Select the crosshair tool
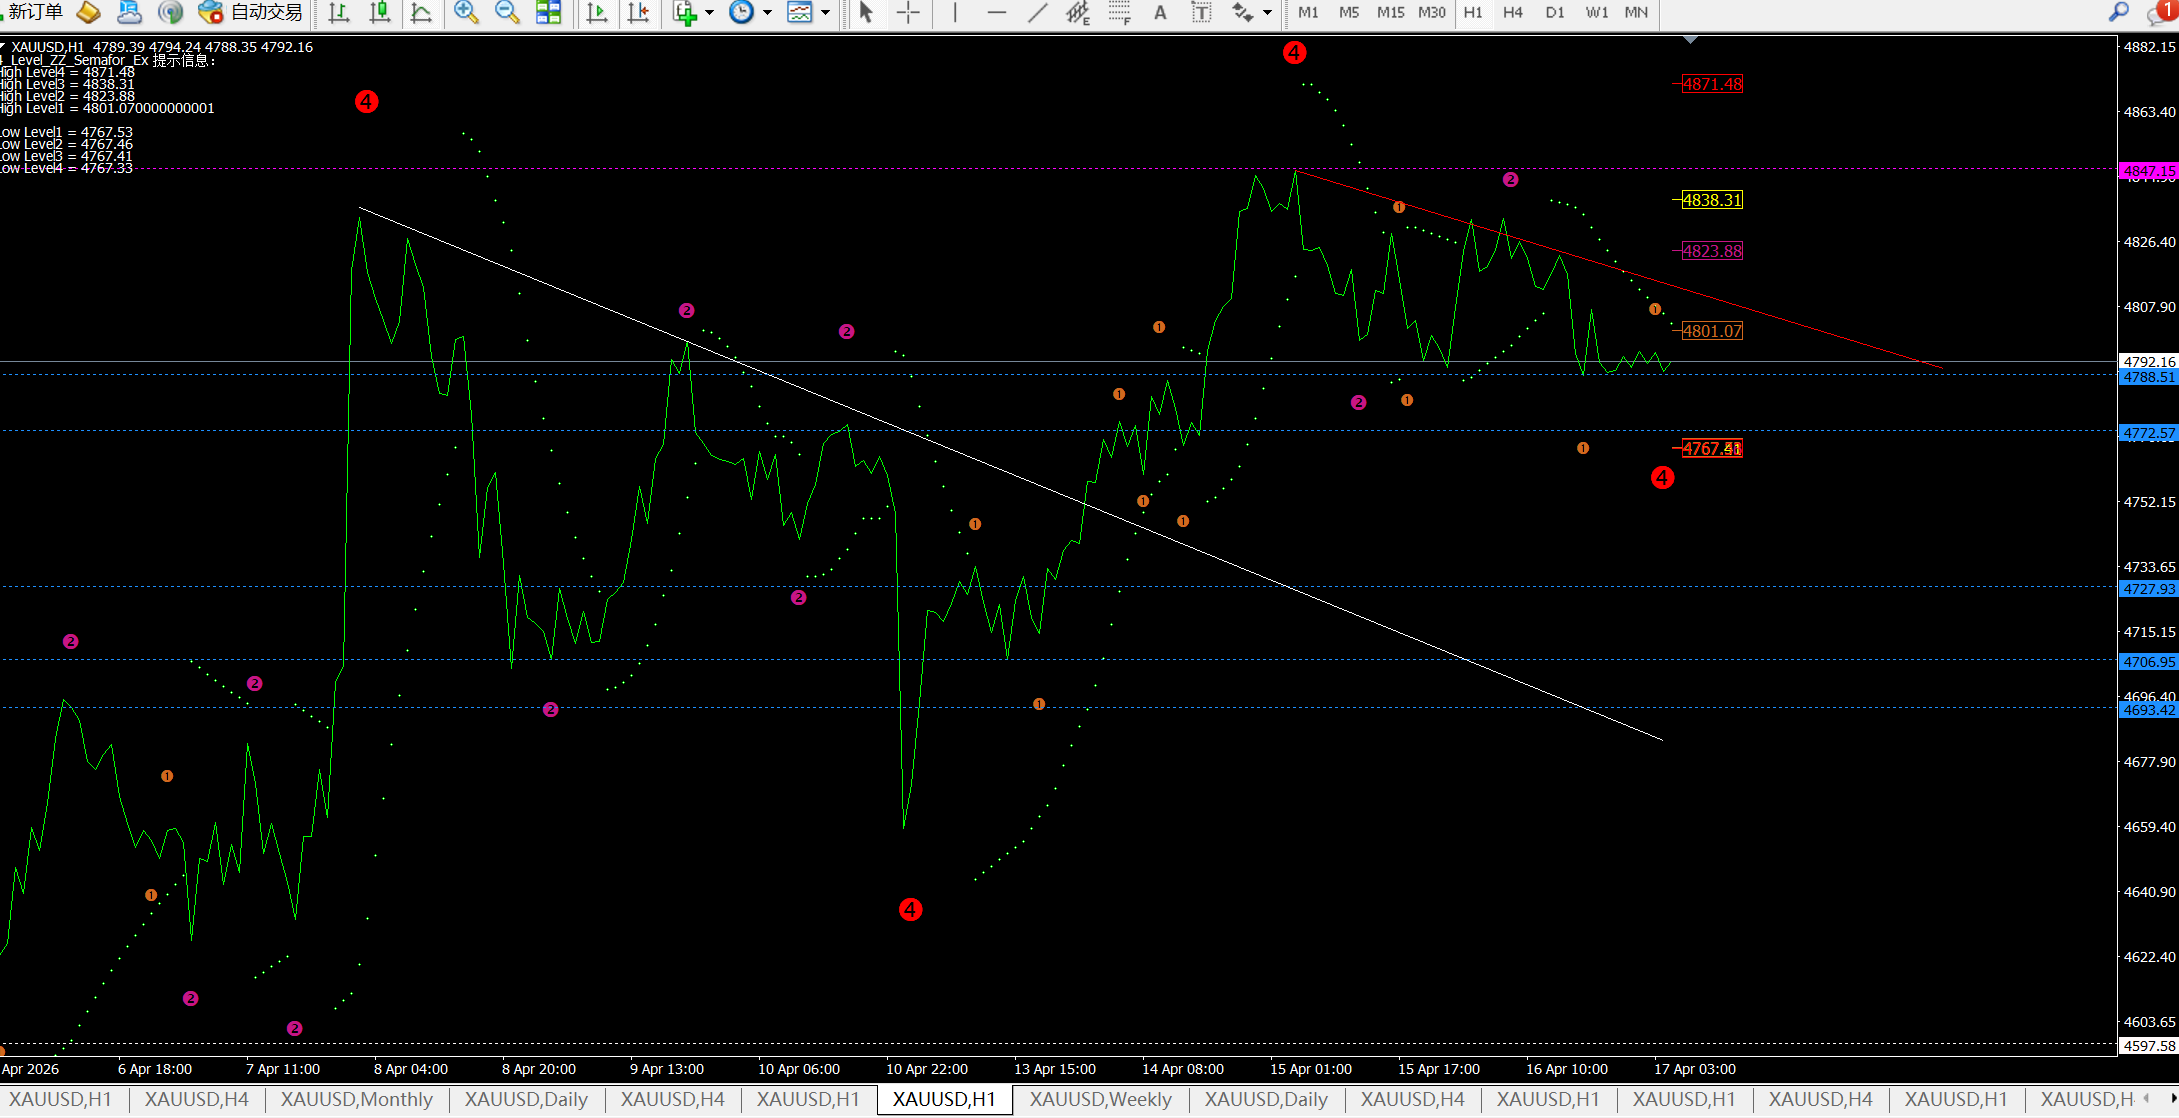Image resolution: width=2179 pixels, height=1118 pixels. (908, 12)
